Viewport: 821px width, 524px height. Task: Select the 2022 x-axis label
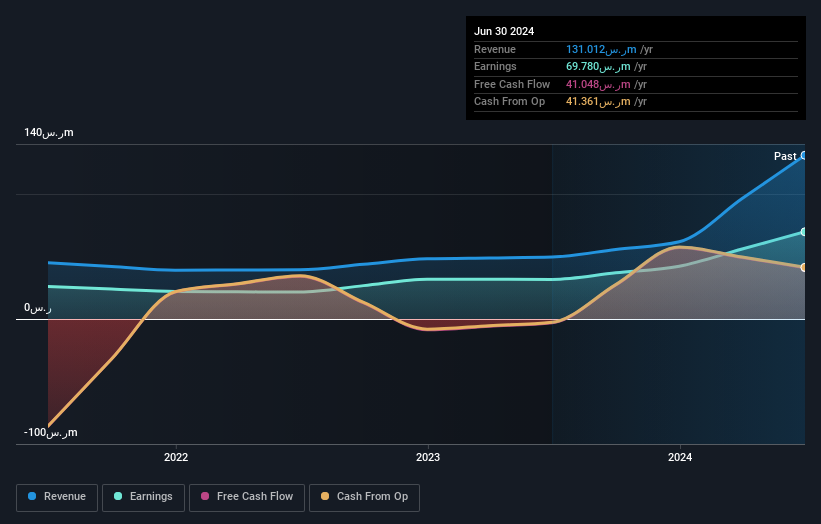[176, 458]
